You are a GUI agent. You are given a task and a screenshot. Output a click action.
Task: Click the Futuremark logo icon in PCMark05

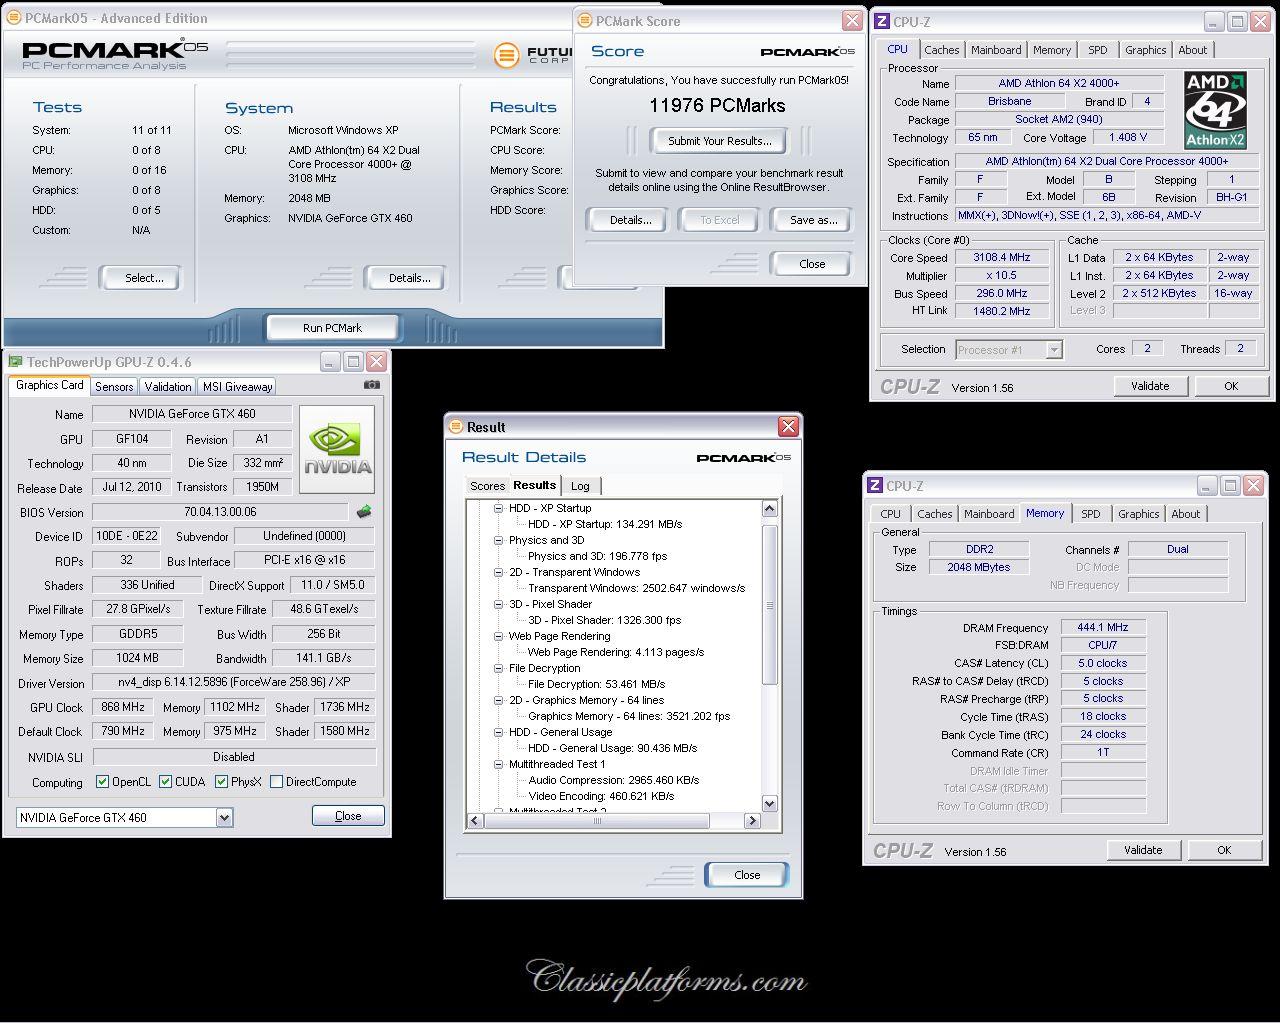coord(508,54)
